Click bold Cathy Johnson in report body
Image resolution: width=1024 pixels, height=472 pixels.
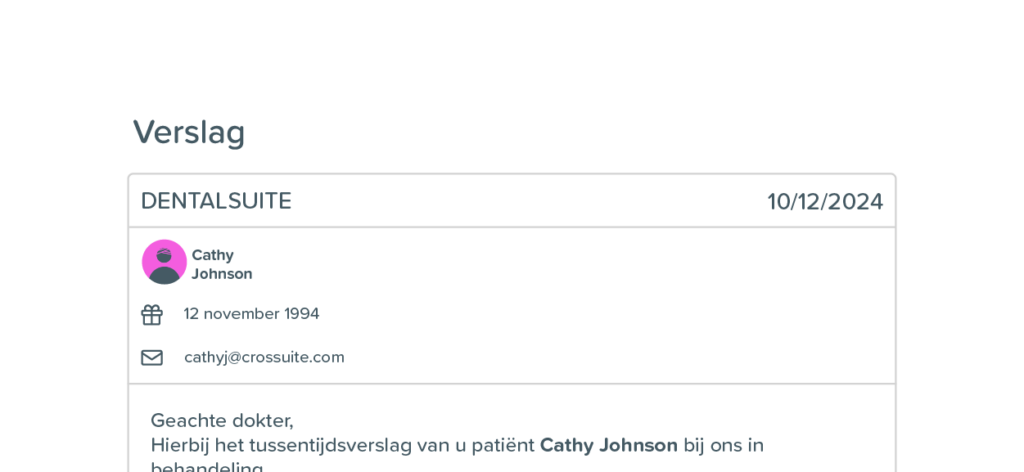point(609,445)
